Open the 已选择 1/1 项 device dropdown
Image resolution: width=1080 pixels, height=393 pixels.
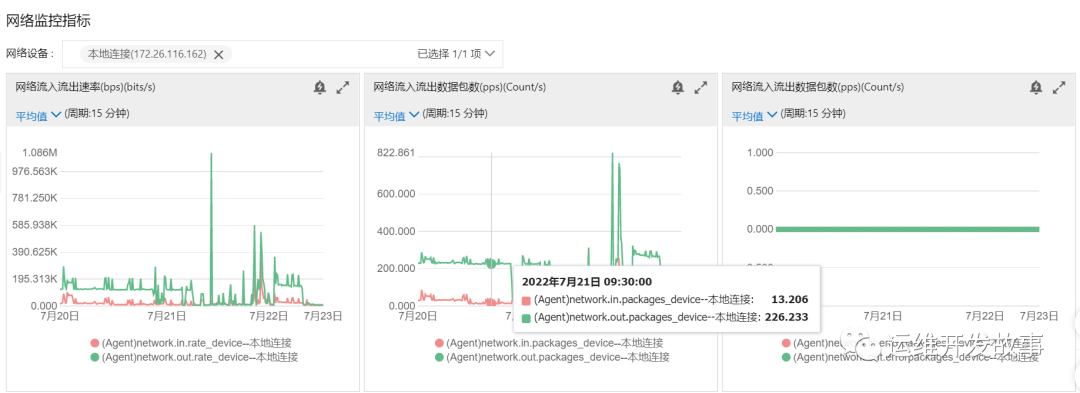[x=456, y=53]
